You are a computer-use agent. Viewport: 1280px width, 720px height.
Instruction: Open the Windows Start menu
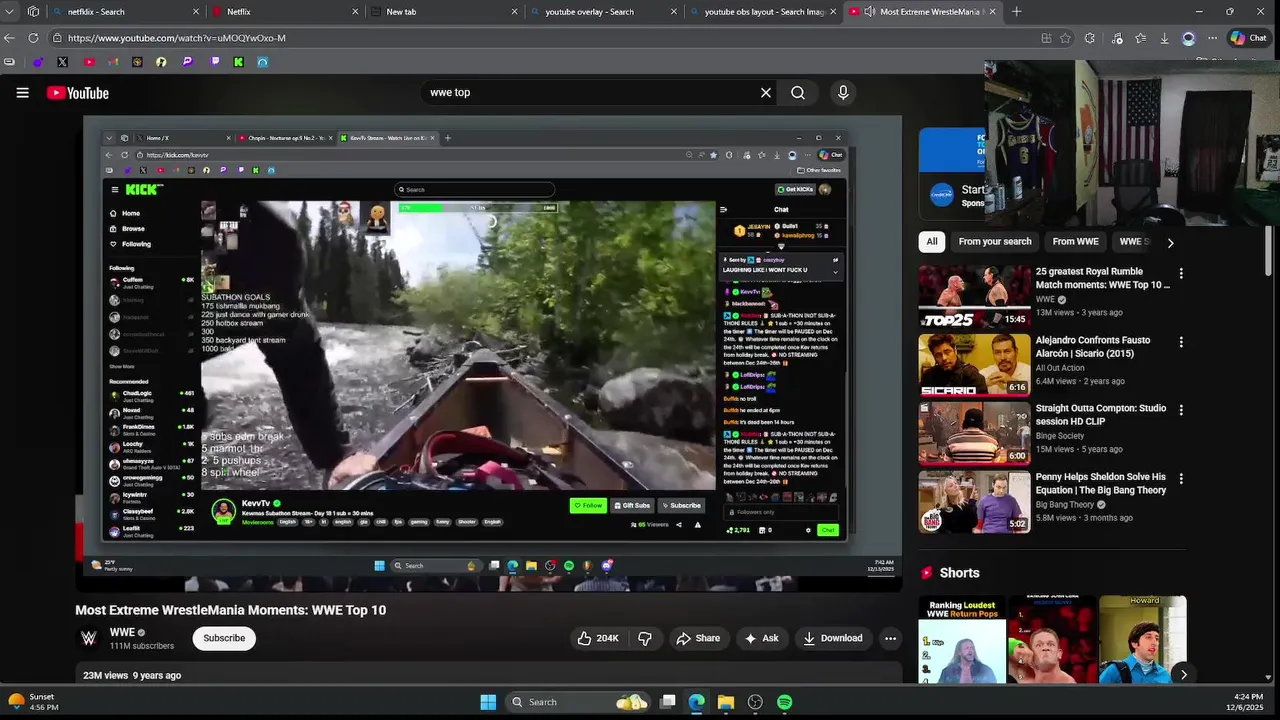(x=488, y=702)
